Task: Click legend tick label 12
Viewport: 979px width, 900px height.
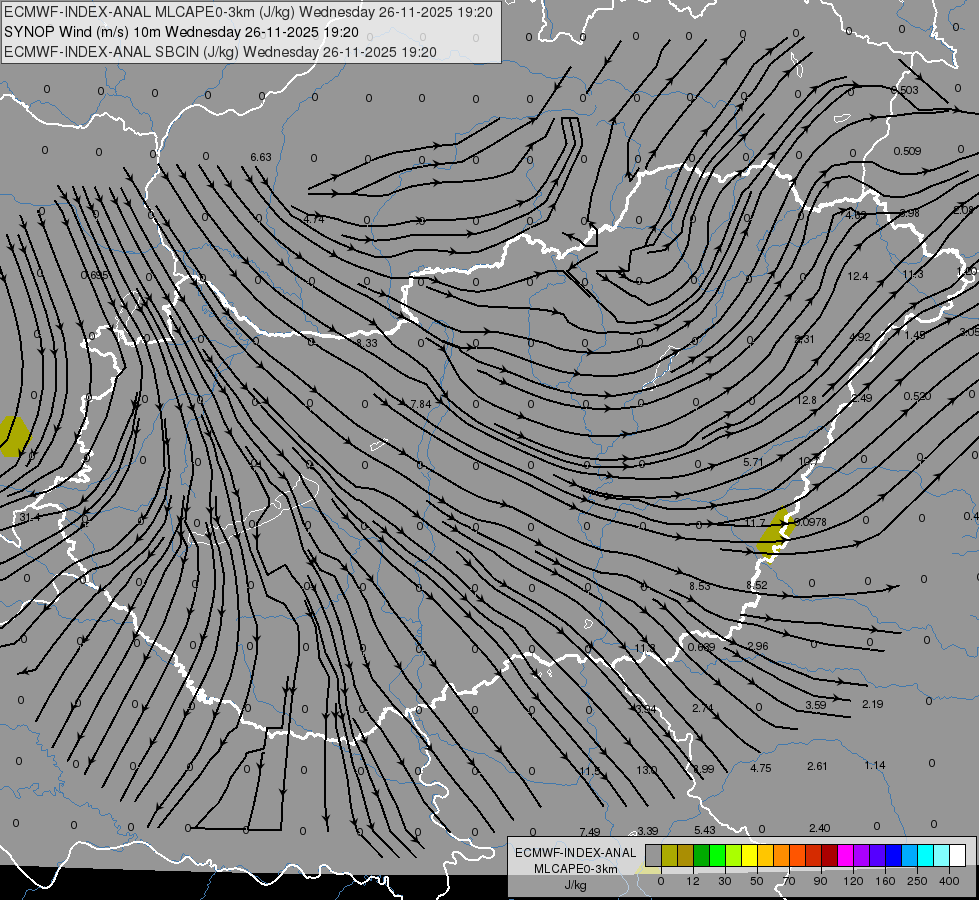Action: (x=692, y=881)
